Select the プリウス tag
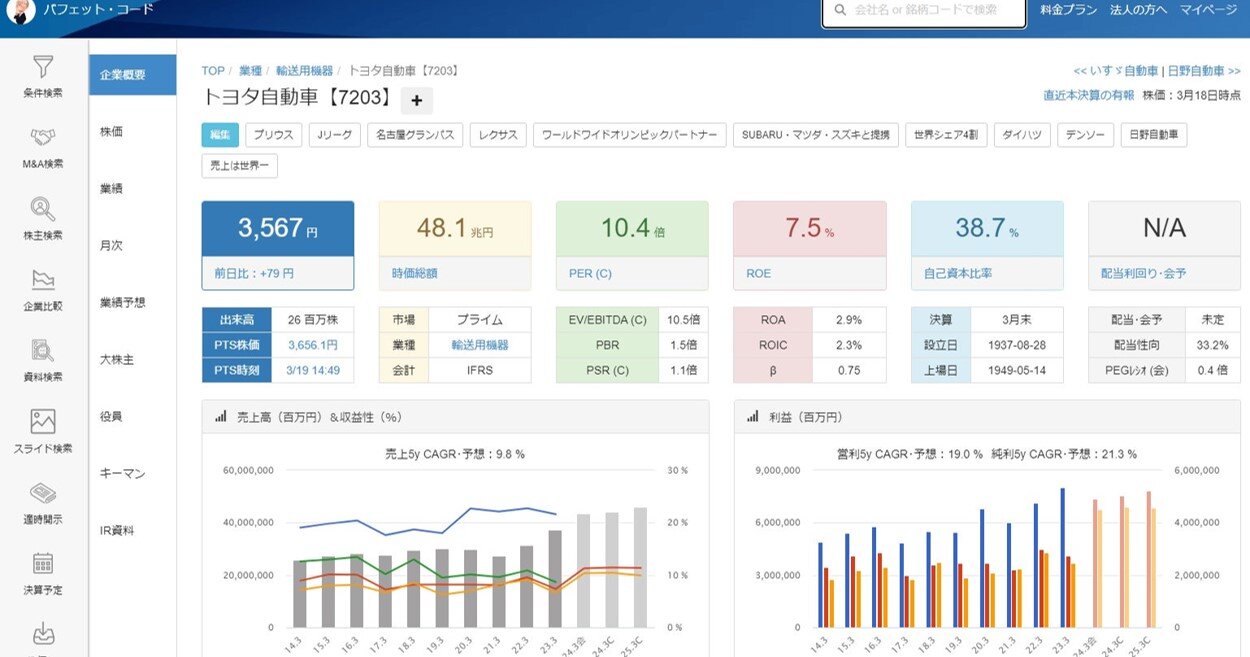 point(273,135)
